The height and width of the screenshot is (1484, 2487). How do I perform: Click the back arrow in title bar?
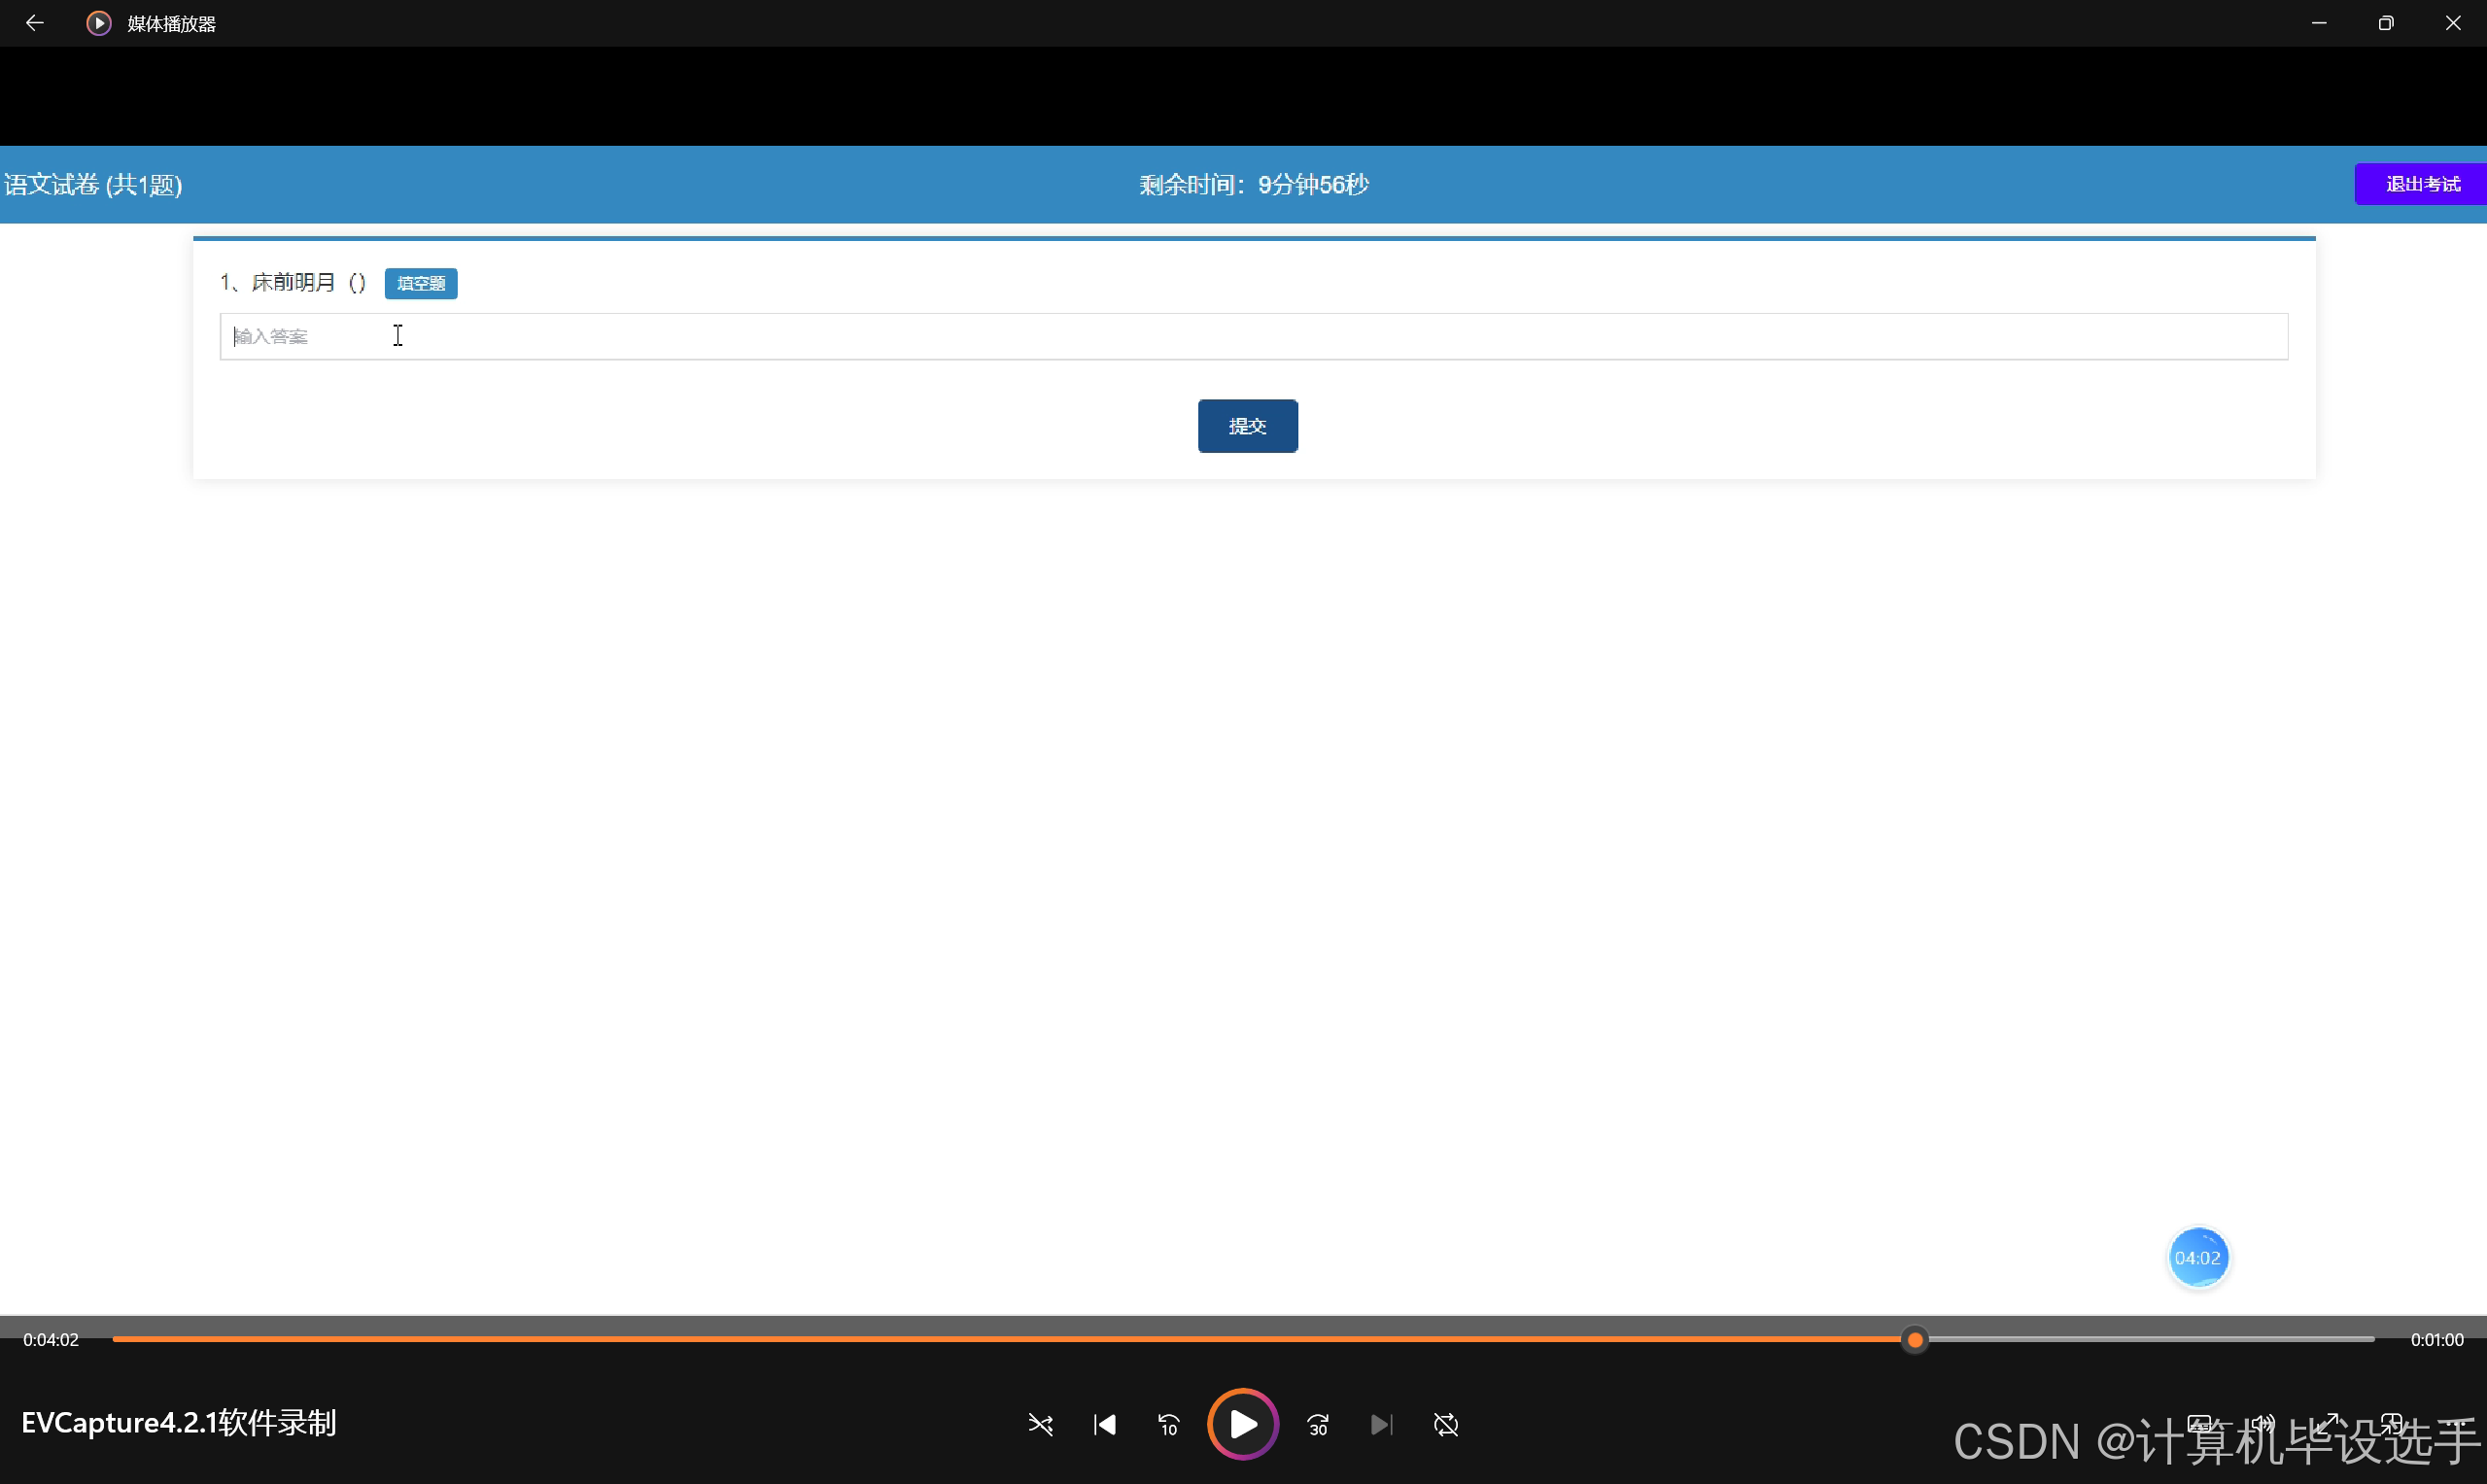coord(34,23)
